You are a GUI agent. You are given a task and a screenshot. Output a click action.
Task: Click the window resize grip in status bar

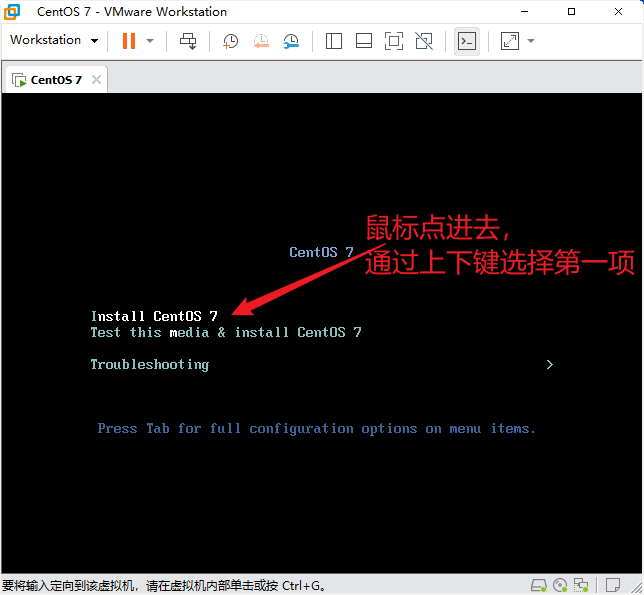pos(637,588)
